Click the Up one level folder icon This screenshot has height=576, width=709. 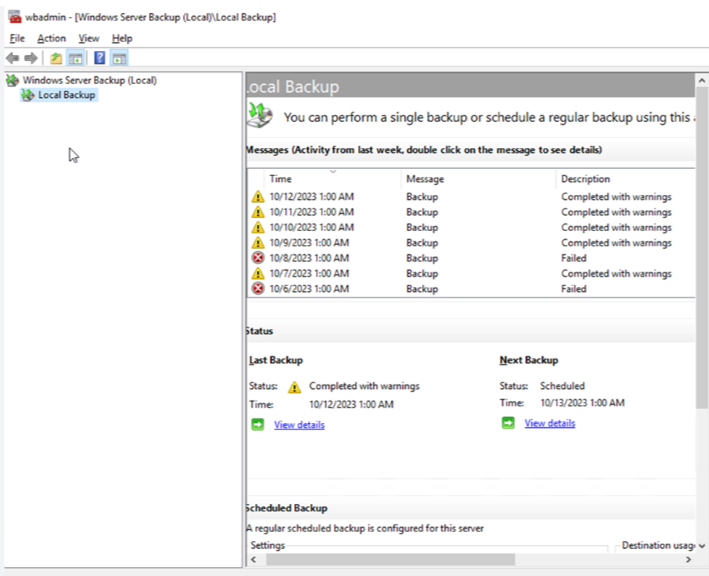(56, 58)
